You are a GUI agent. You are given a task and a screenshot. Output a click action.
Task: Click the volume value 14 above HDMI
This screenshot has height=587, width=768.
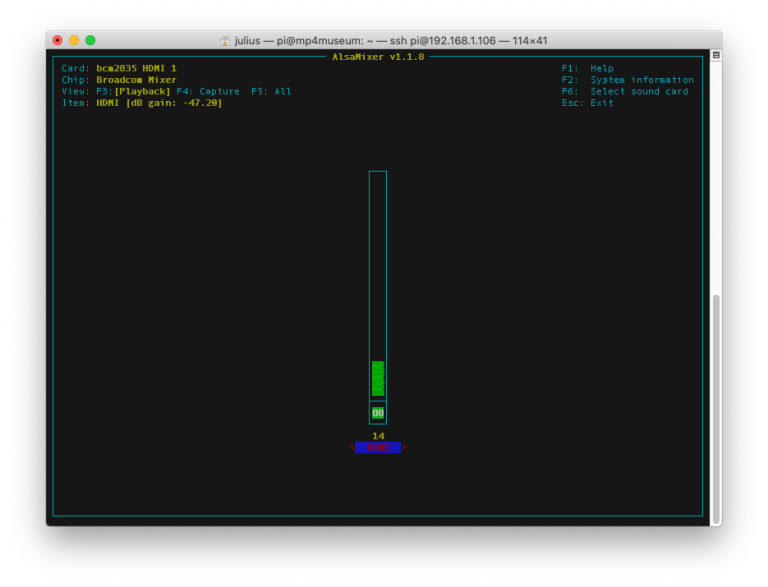click(x=378, y=436)
